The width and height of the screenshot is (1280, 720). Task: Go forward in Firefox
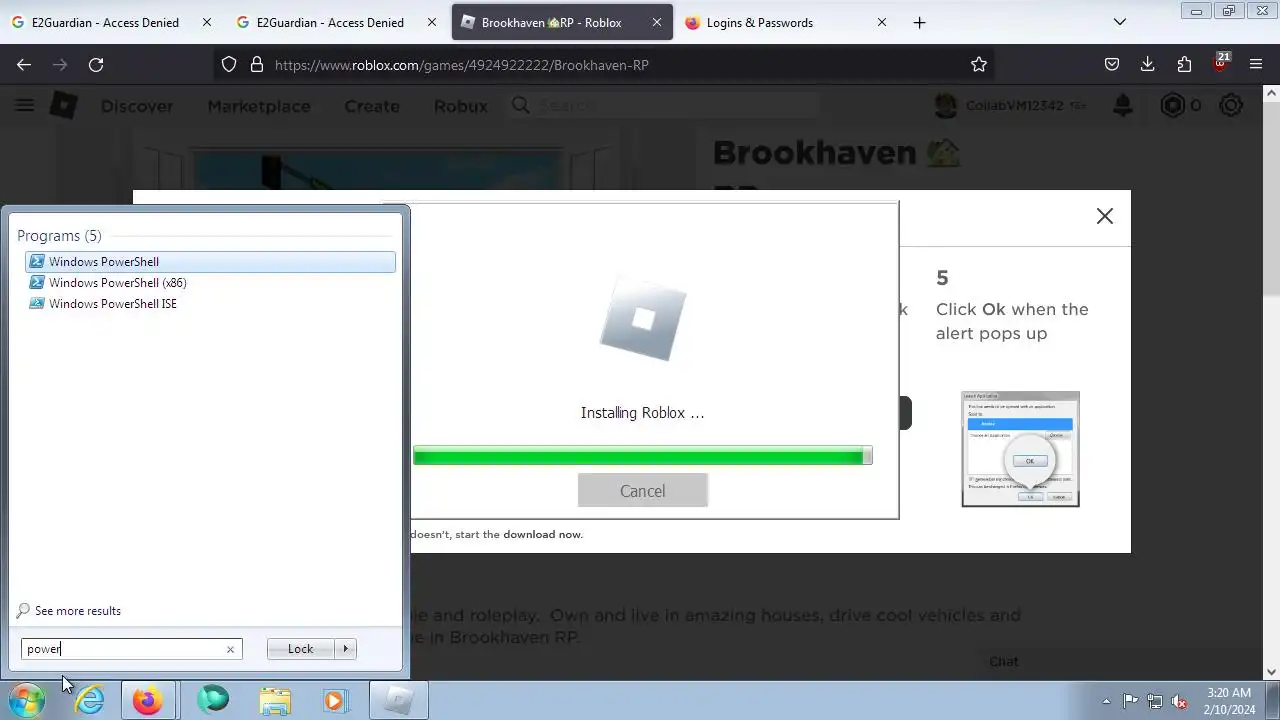coord(60,64)
